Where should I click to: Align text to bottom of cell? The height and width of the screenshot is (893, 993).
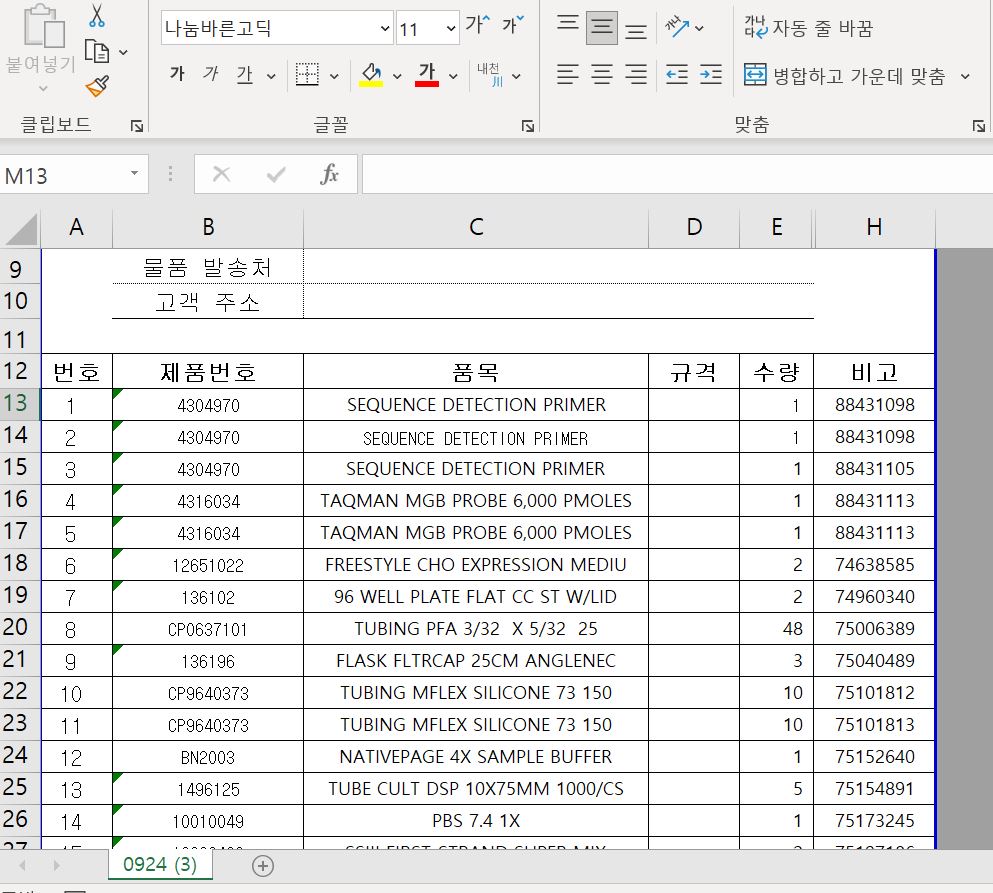(636, 29)
